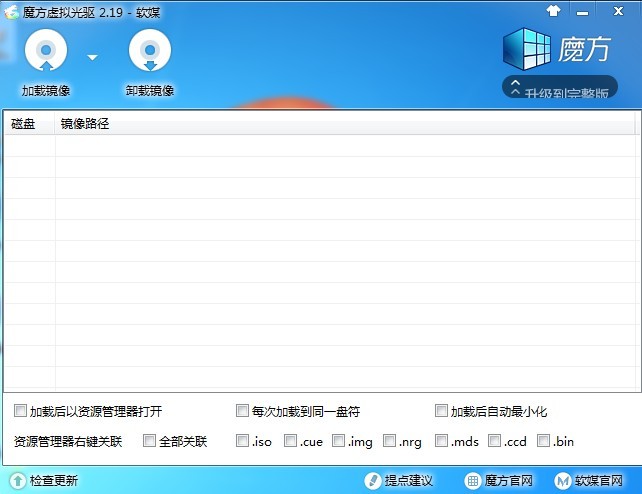Click the 魔方 cube logo
Image resolution: width=642 pixels, height=494 pixels.
(527, 49)
